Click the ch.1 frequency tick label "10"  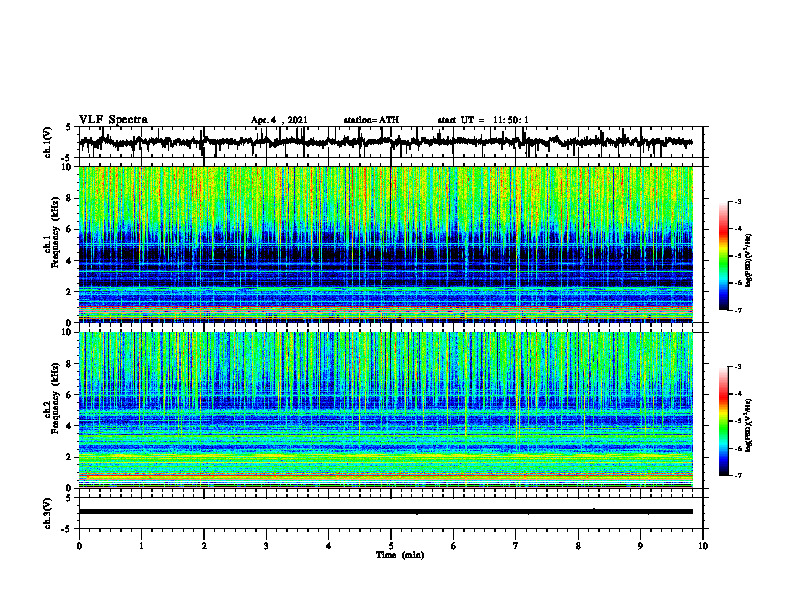coord(67,167)
